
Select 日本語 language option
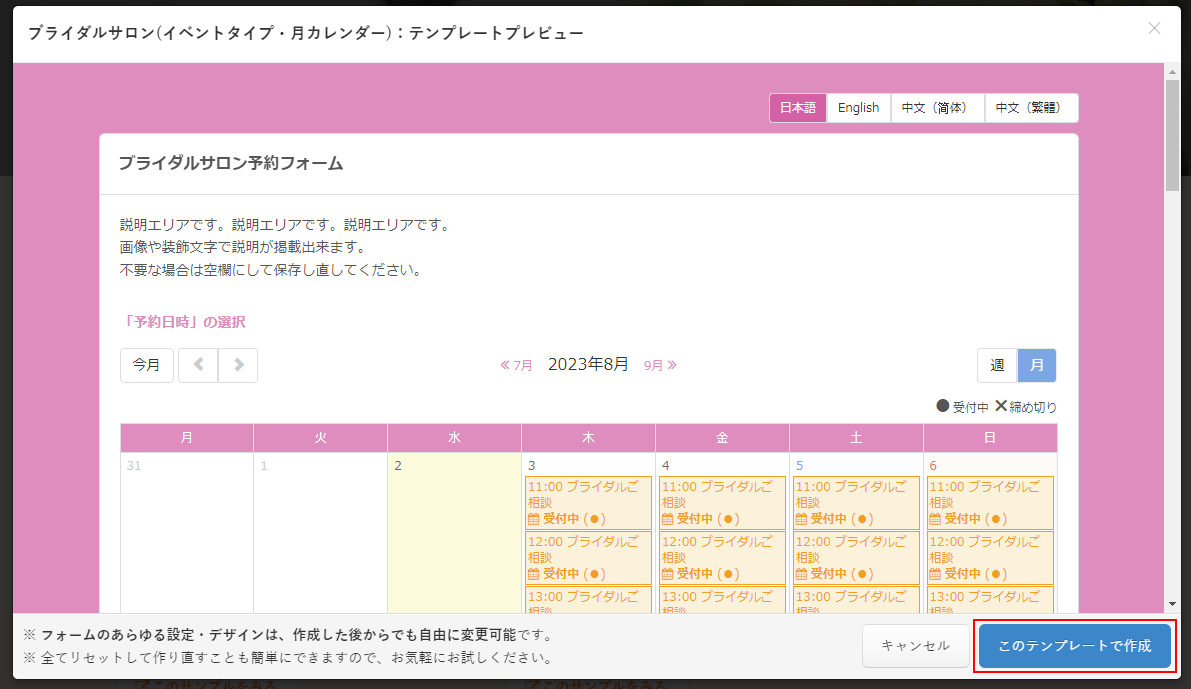click(798, 108)
